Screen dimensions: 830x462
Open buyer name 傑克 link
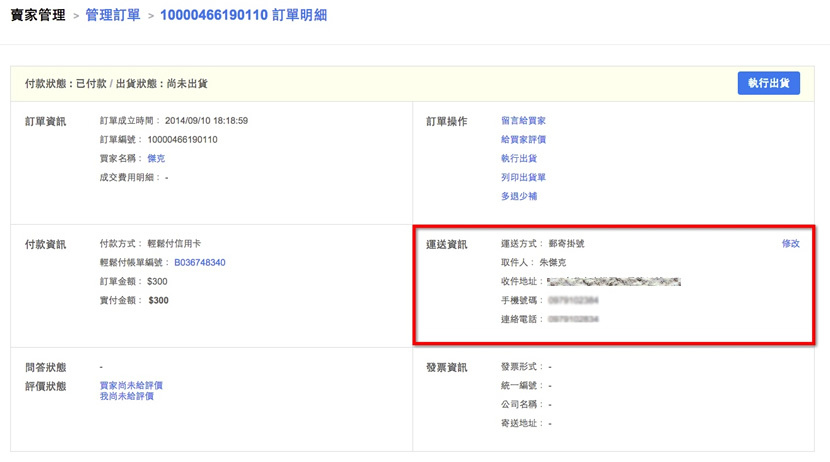[x=156, y=159]
